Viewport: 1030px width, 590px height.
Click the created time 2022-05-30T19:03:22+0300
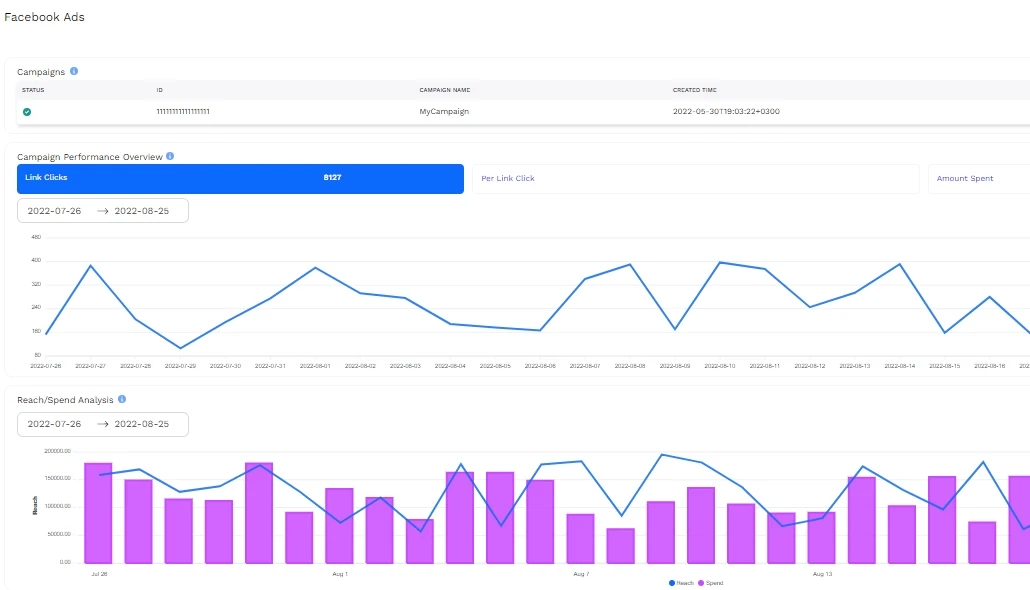(x=726, y=112)
